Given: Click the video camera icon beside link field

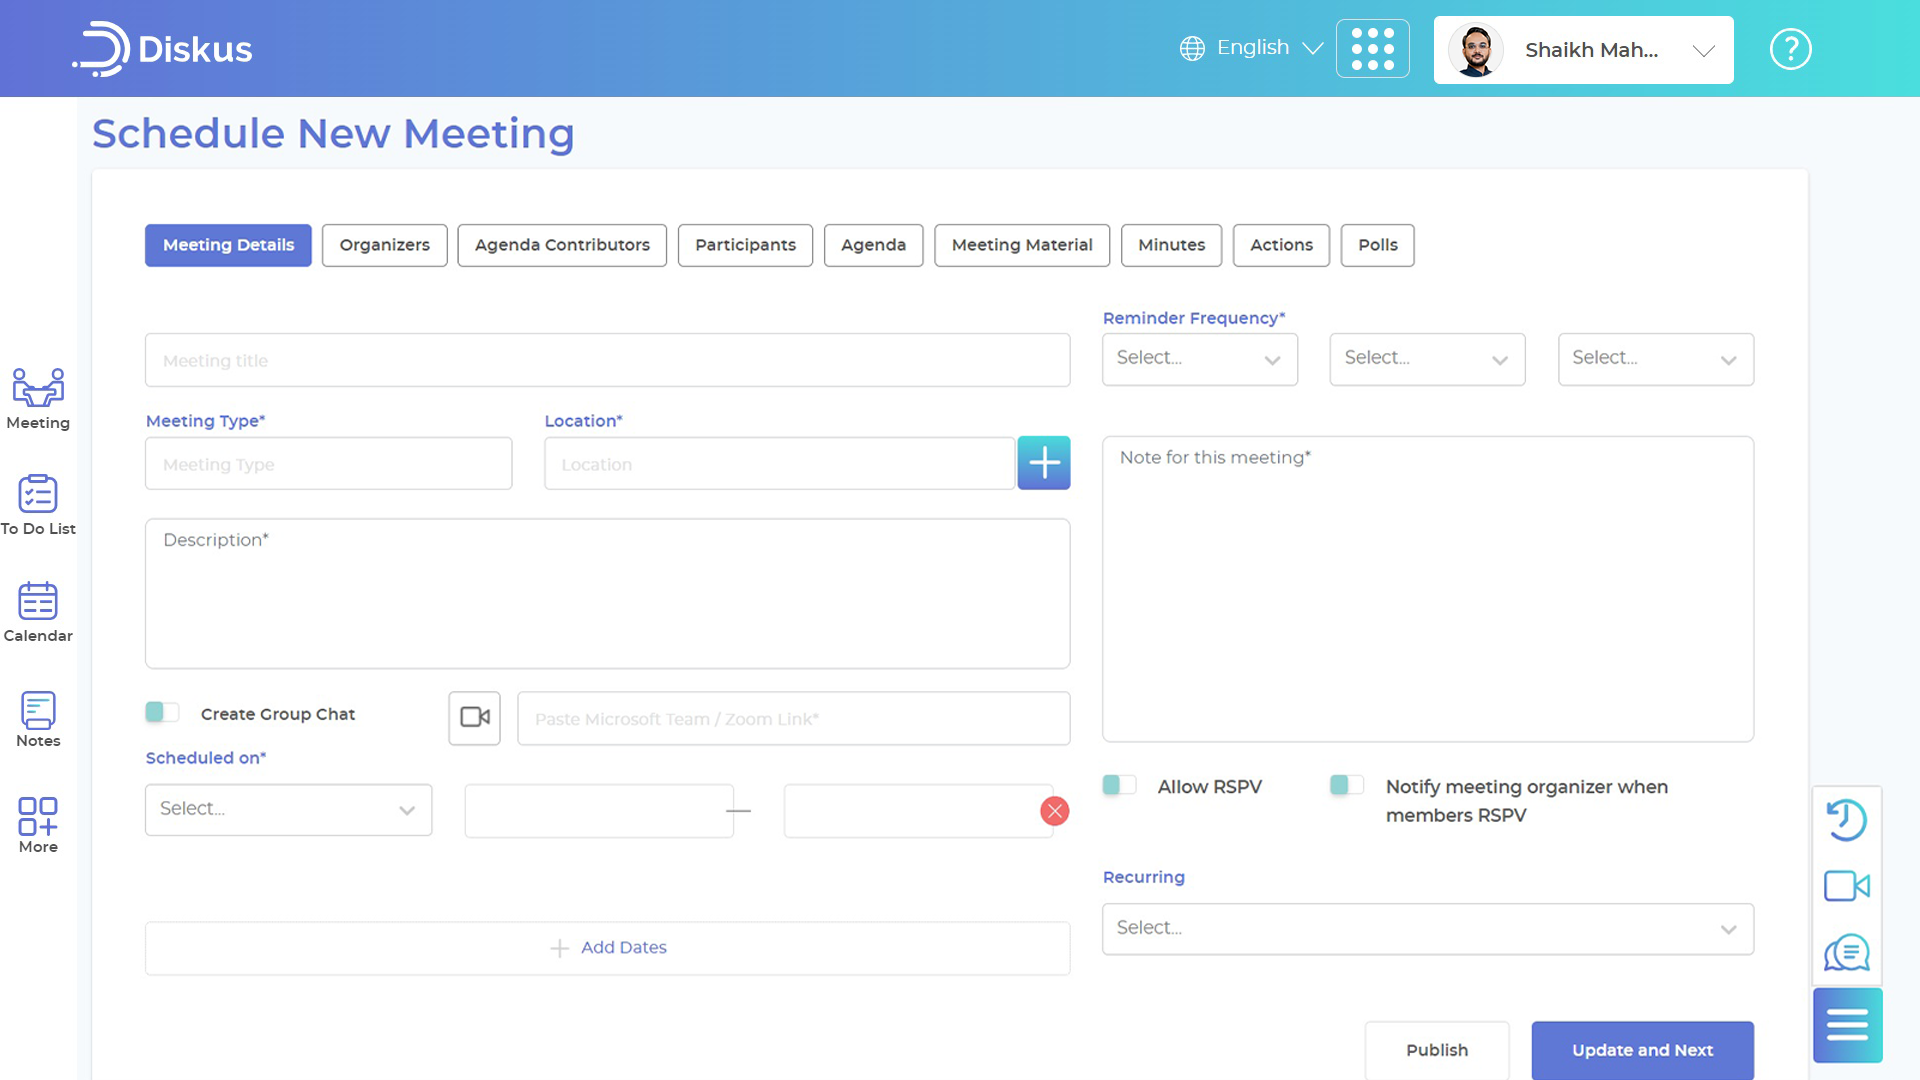Looking at the screenshot, I should tap(474, 717).
